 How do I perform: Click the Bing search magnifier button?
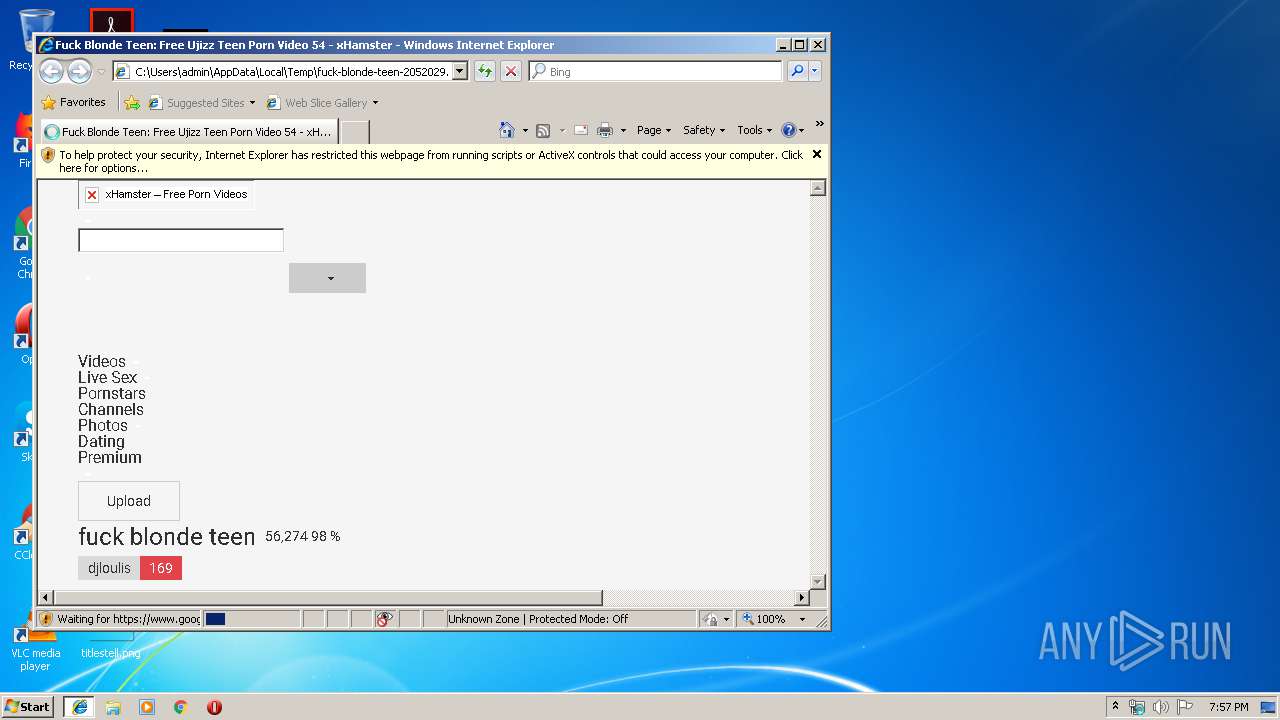click(797, 71)
